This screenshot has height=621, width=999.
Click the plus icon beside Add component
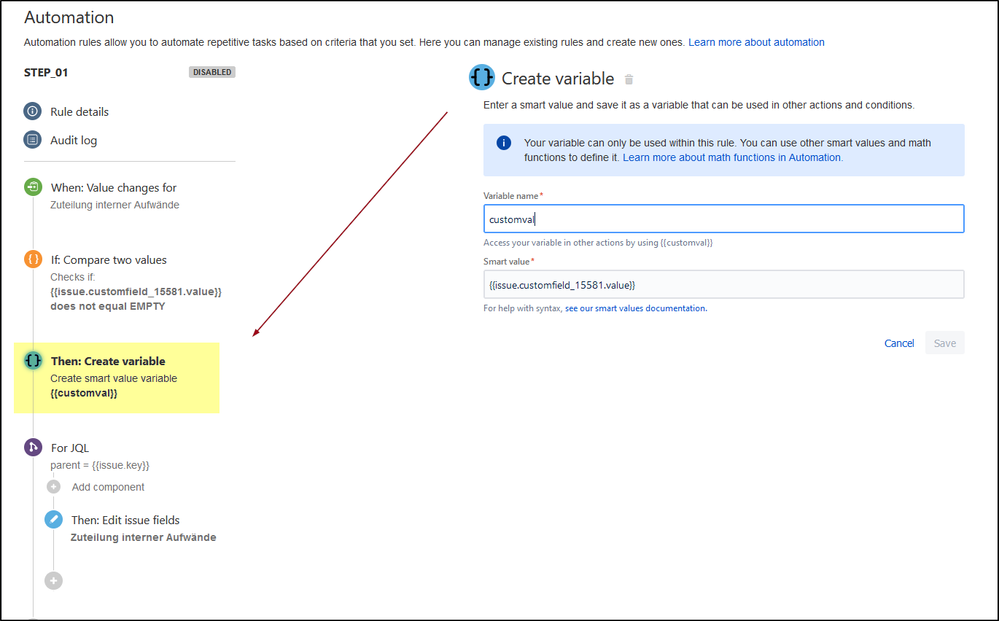tap(54, 487)
